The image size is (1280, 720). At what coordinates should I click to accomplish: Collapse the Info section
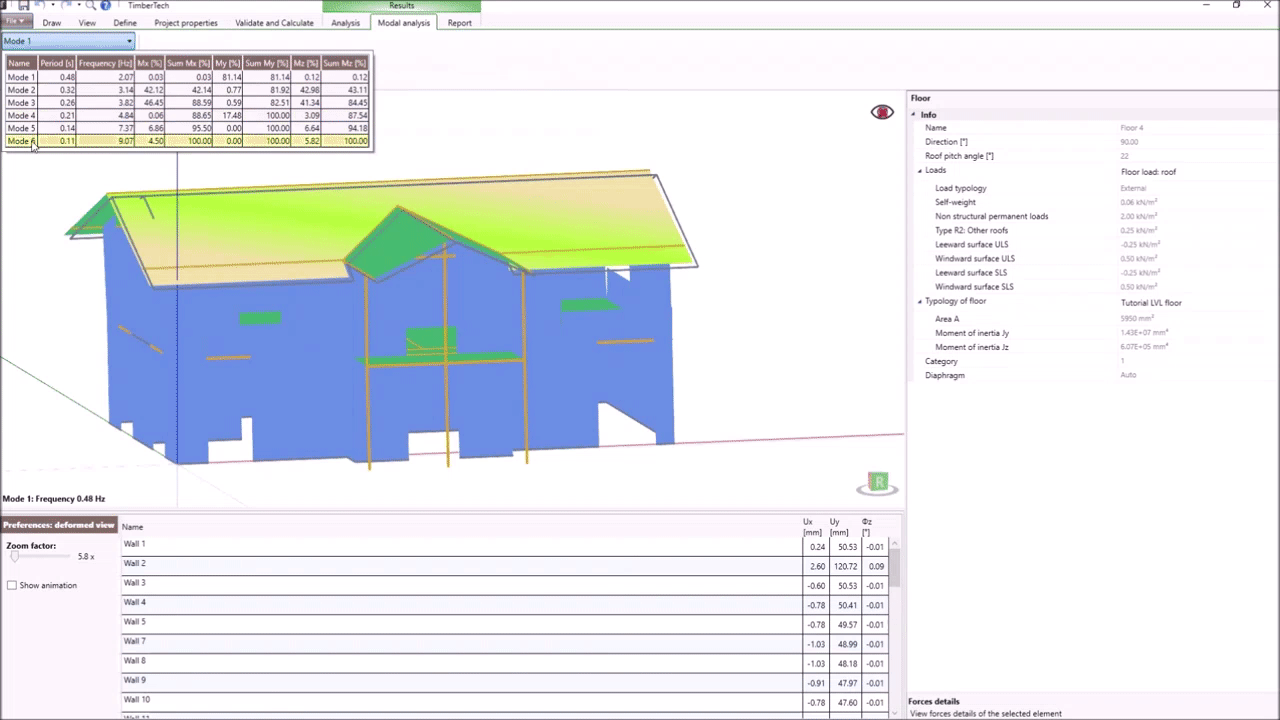pyautogui.click(x=914, y=115)
